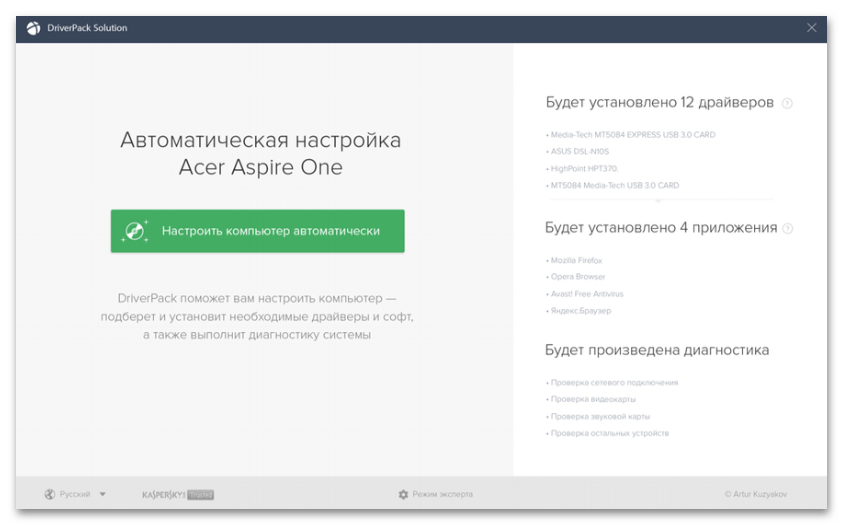843x525 pixels.
Task: Click the DriverPack Solution logo icon
Action: (33, 28)
